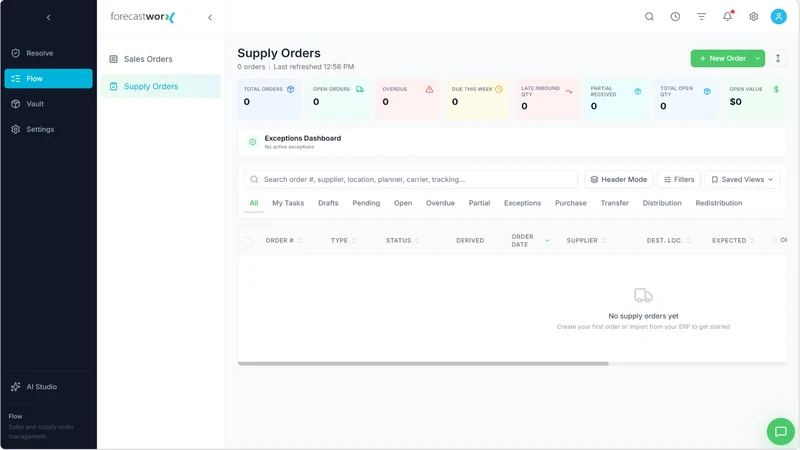This screenshot has width=800, height=450.
Task: Click the Derived column header
Action: tap(470, 240)
